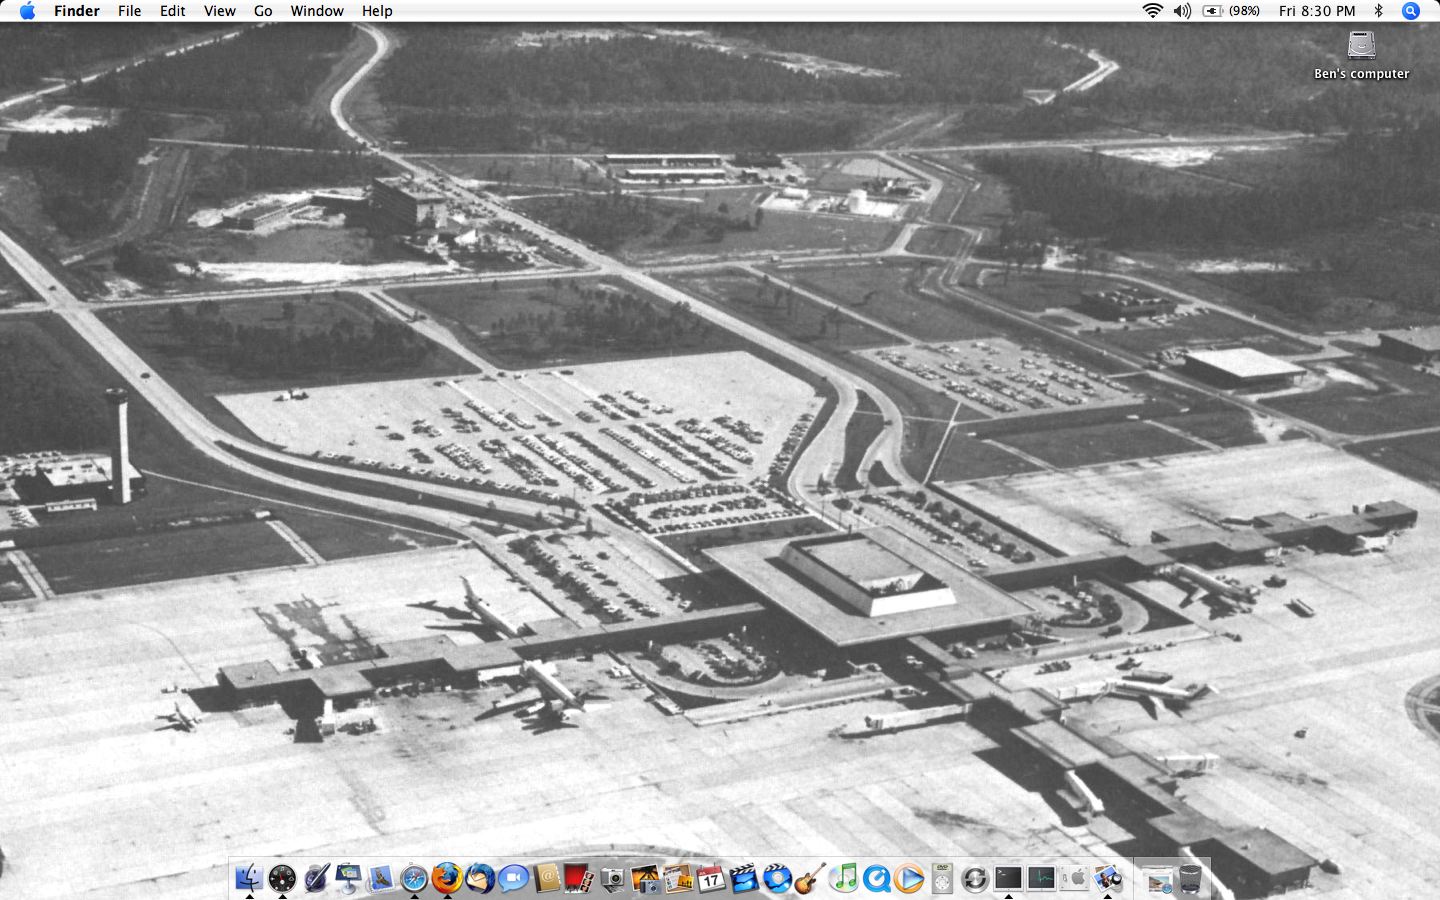Switch to Terminal in the Dock
Screen dimensions: 1440x900
1008,878
